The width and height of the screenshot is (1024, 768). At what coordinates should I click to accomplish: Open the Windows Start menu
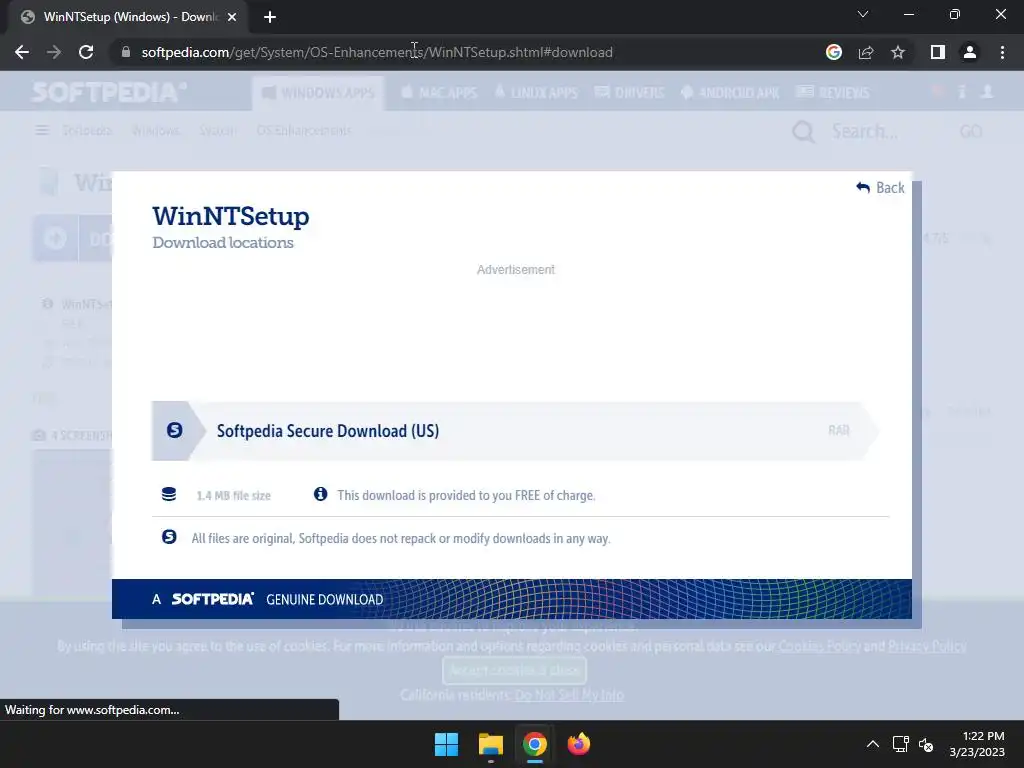point(447,744)
